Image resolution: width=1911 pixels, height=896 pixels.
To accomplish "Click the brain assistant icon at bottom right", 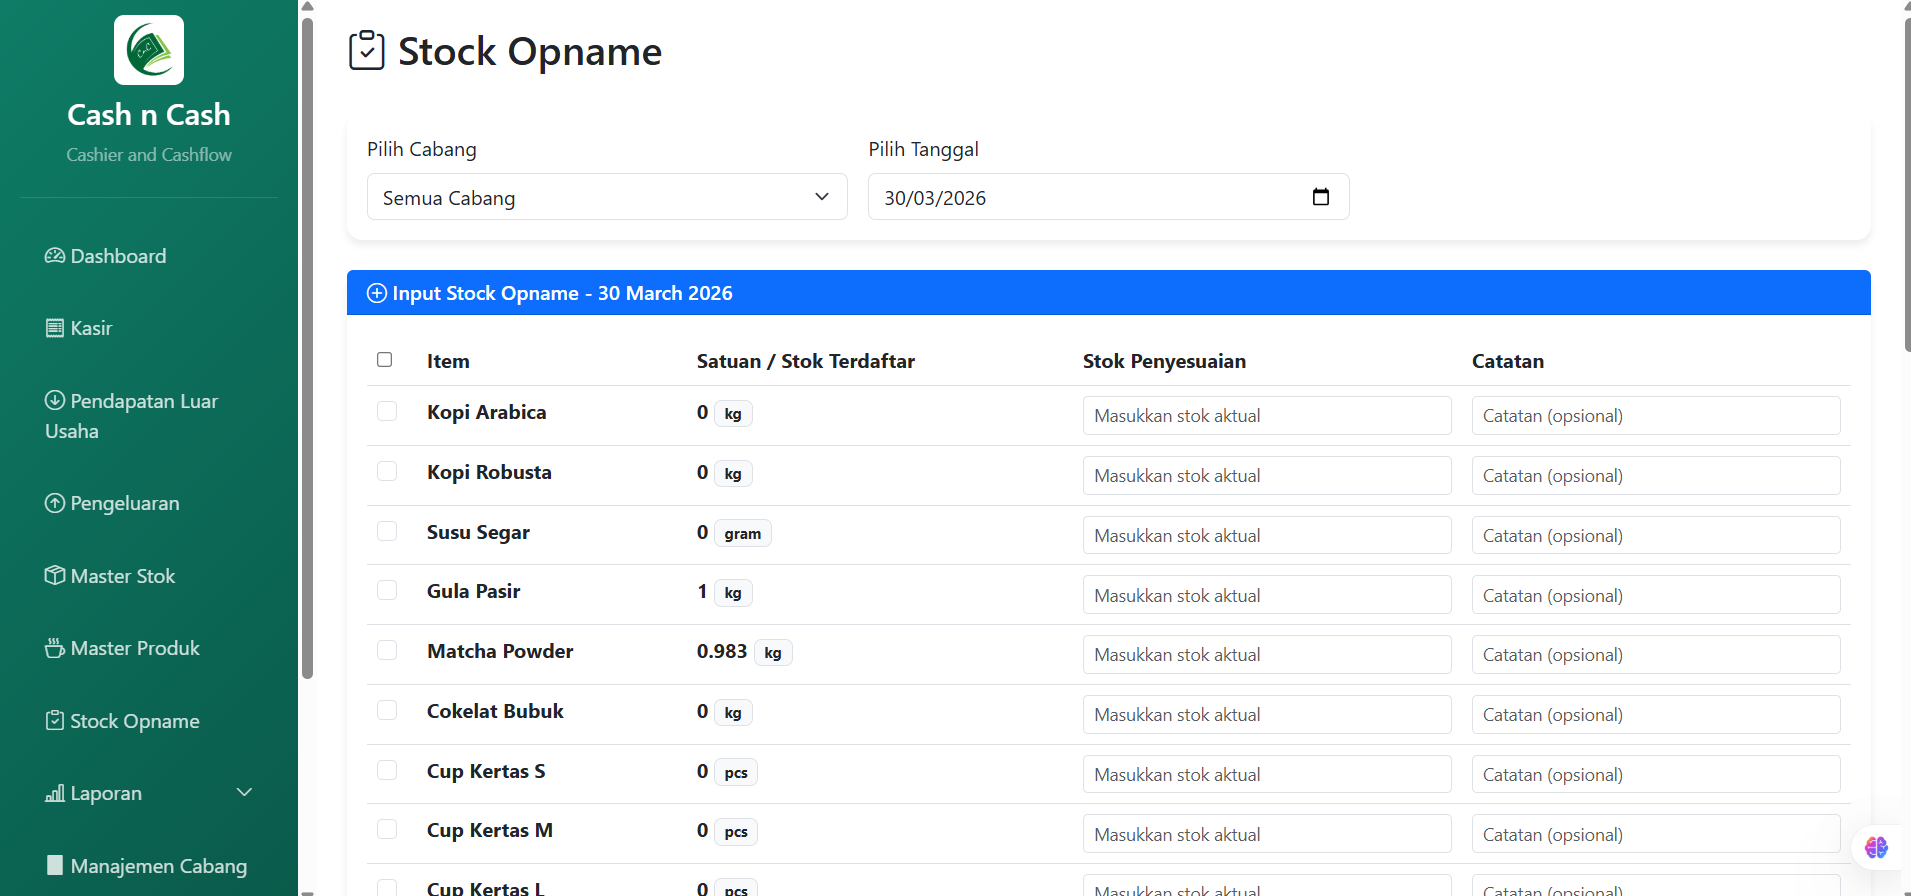I will click(1876, 847).
